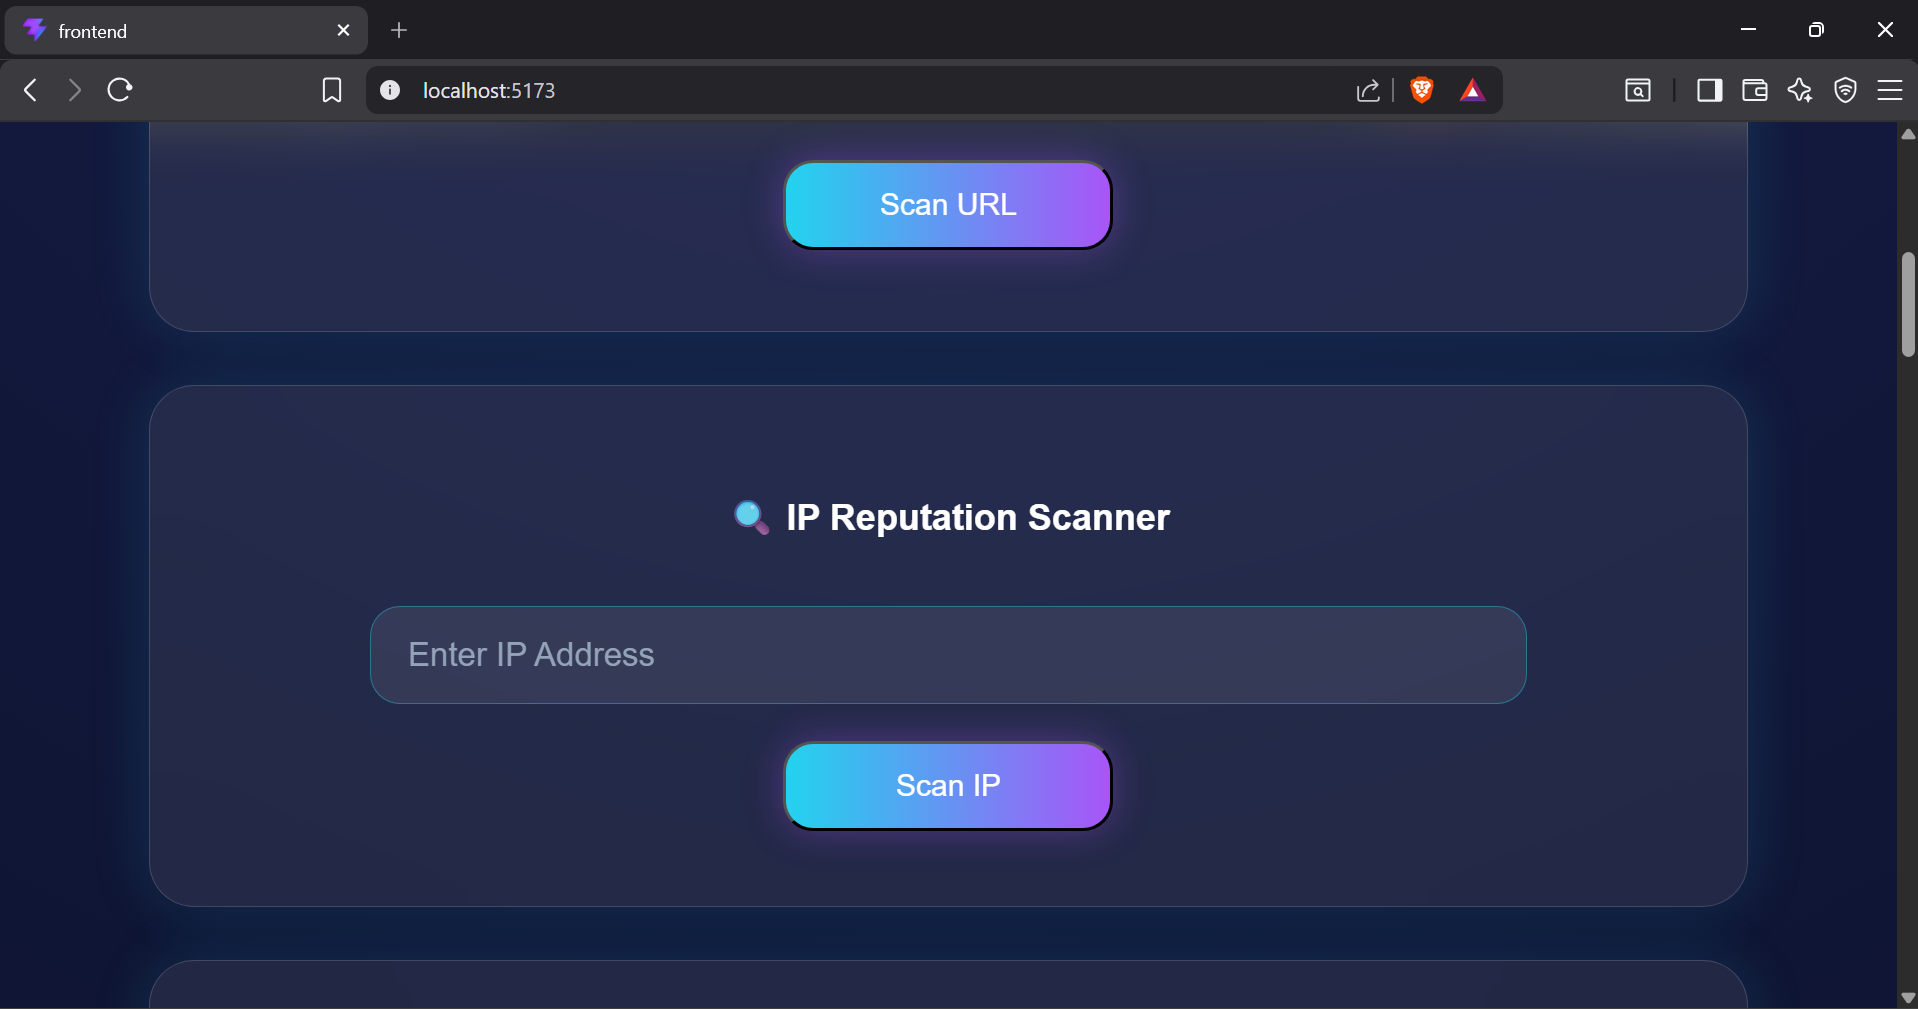Select the frontend tab
The width and height of the screenshot is (1918, 1009).
click(x=187, y=30)
